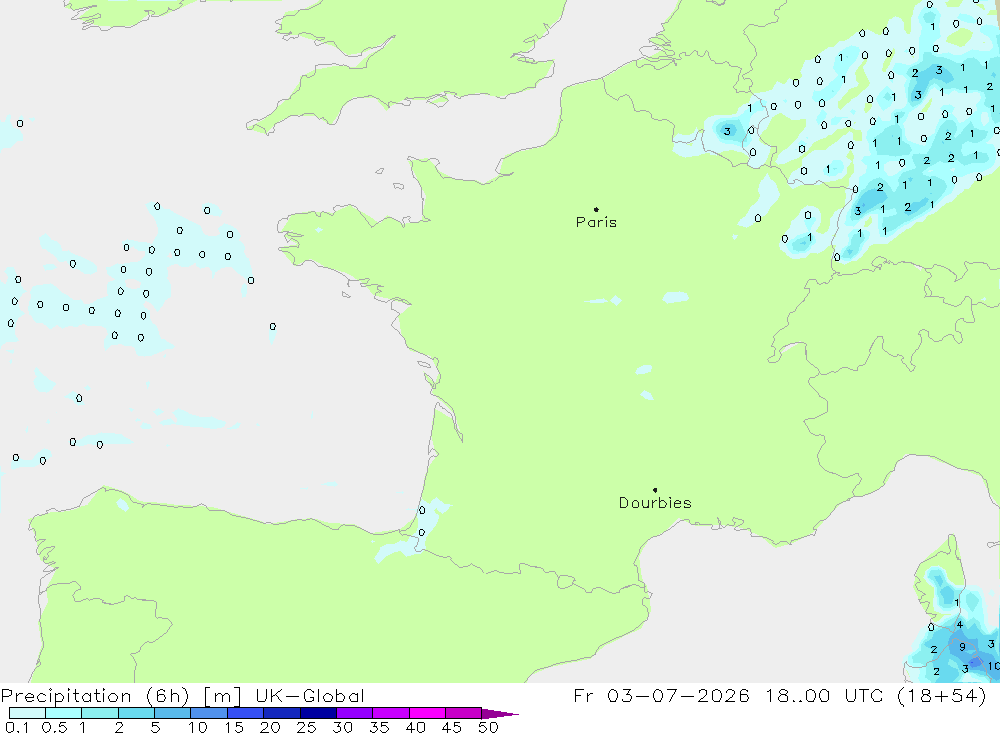Click the above-50 legend arrow tip
The height and width of the screenshot is (733, 1000).
point(499,714)
